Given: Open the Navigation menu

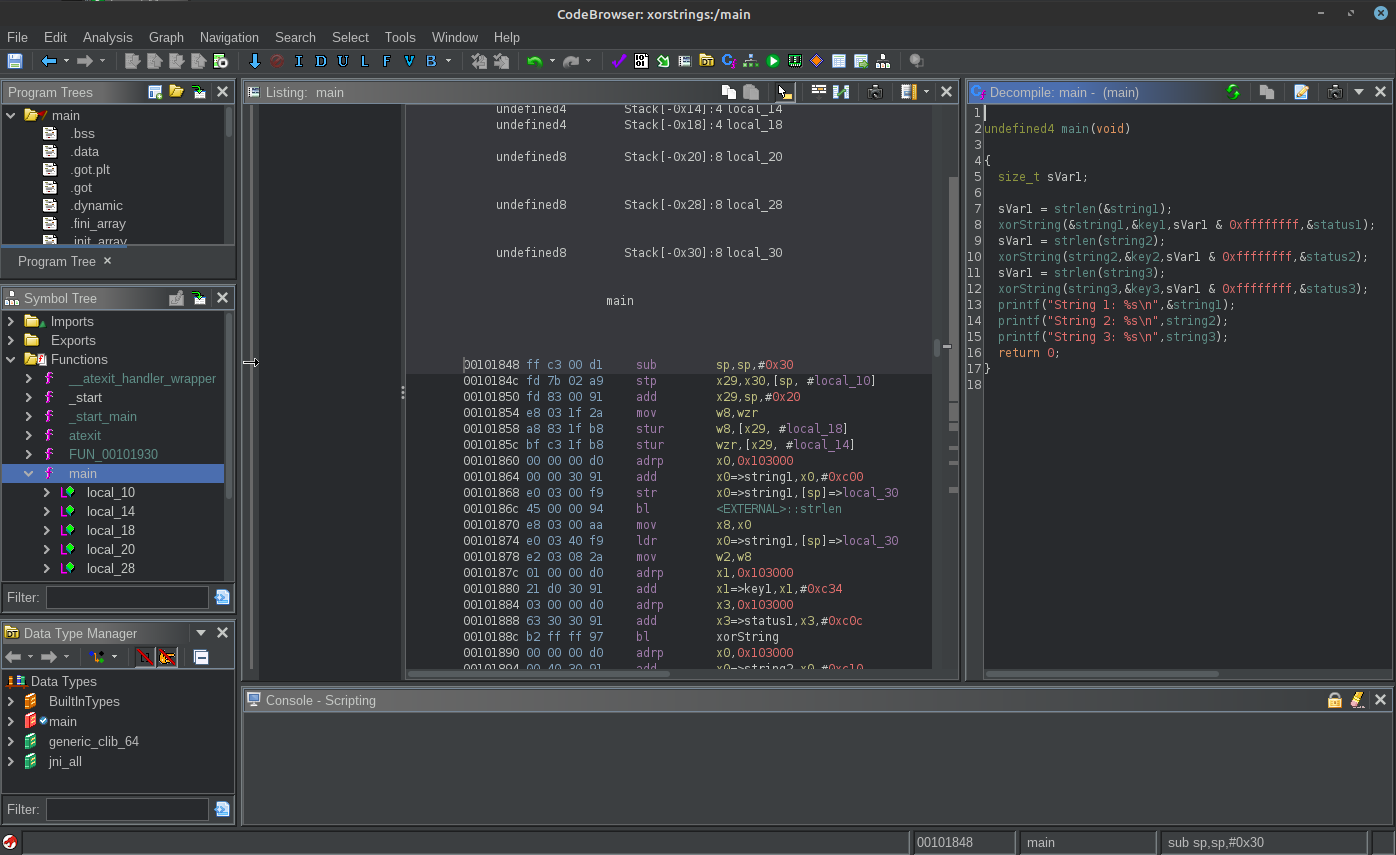Looking at the screenshot, I should point(229,37).
